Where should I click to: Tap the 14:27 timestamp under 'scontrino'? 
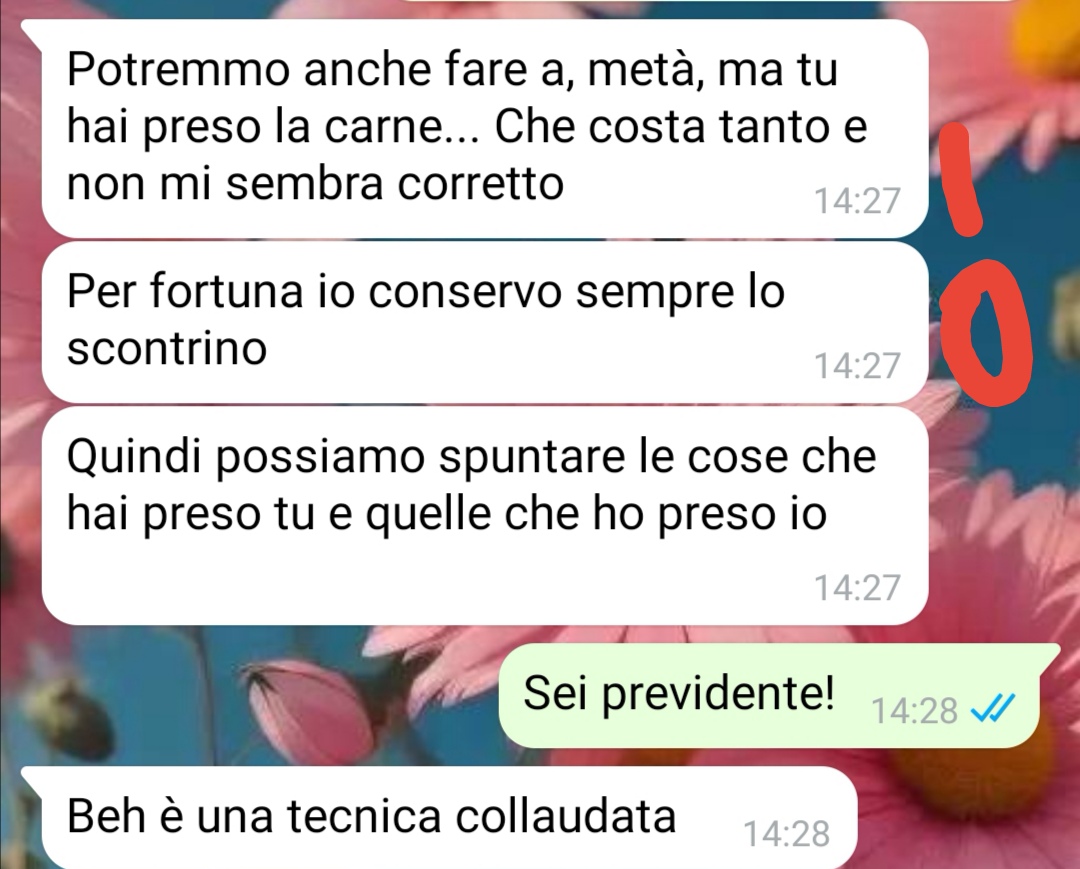tap(858, 366)
